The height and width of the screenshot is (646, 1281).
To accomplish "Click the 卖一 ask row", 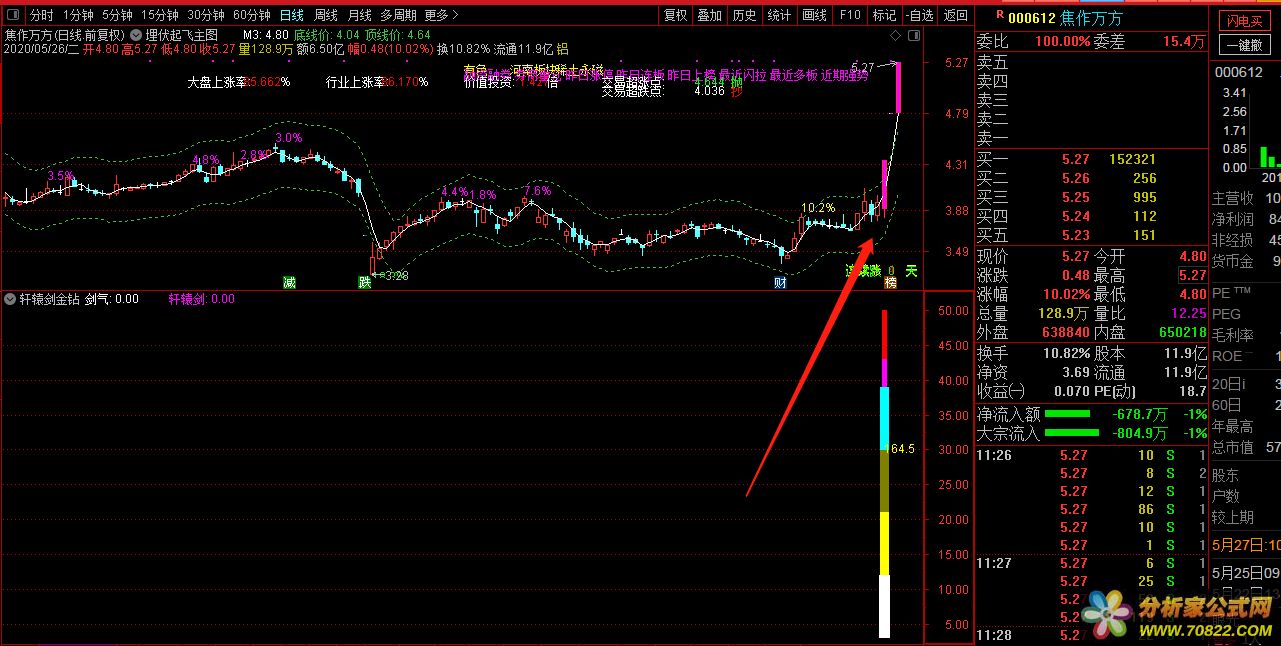I will click(x=1092, y=138).
